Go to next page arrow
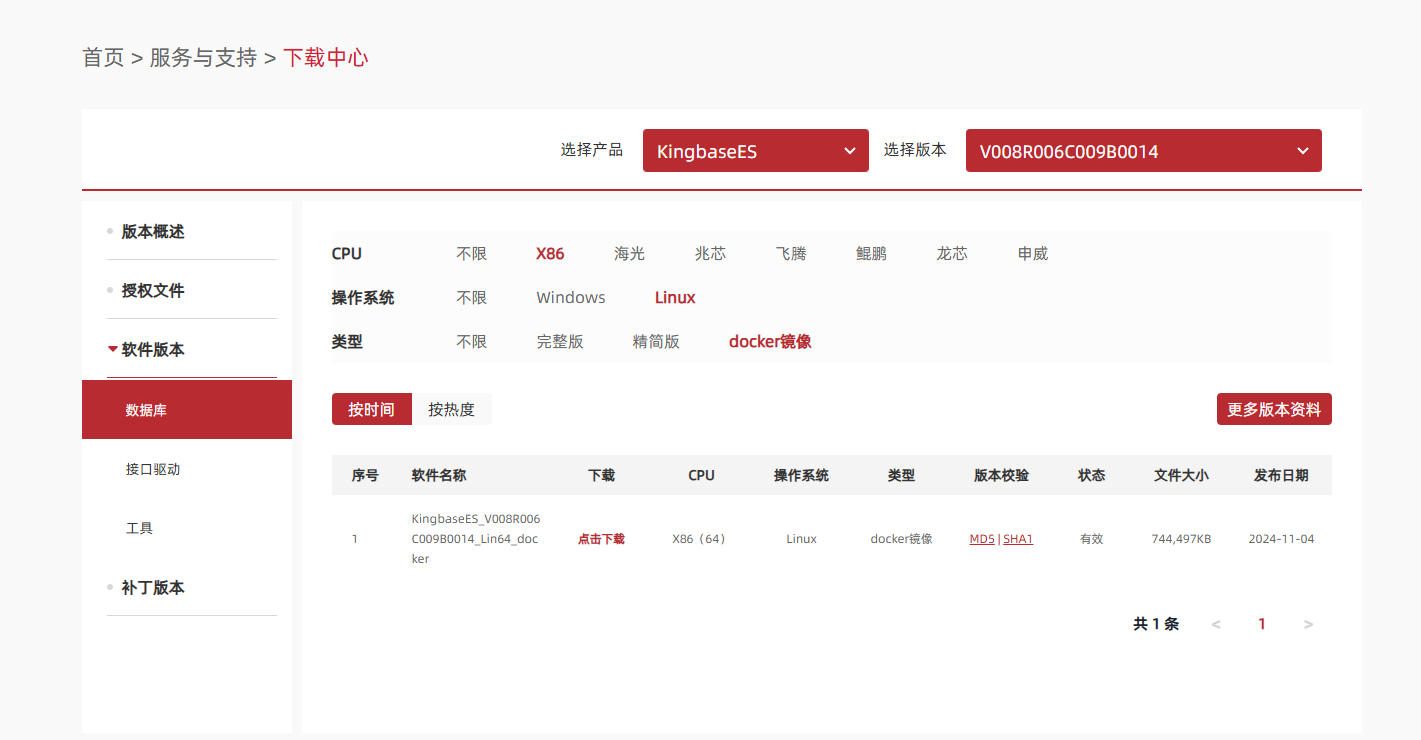Viewport: 1421px width, 740px height. coord(1308,624)
